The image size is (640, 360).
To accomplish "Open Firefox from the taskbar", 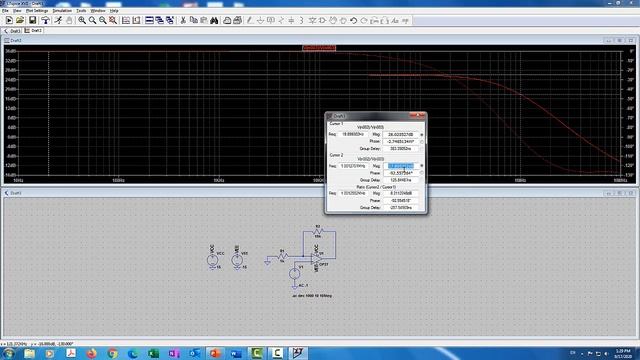I will click(x=91, y=353).
